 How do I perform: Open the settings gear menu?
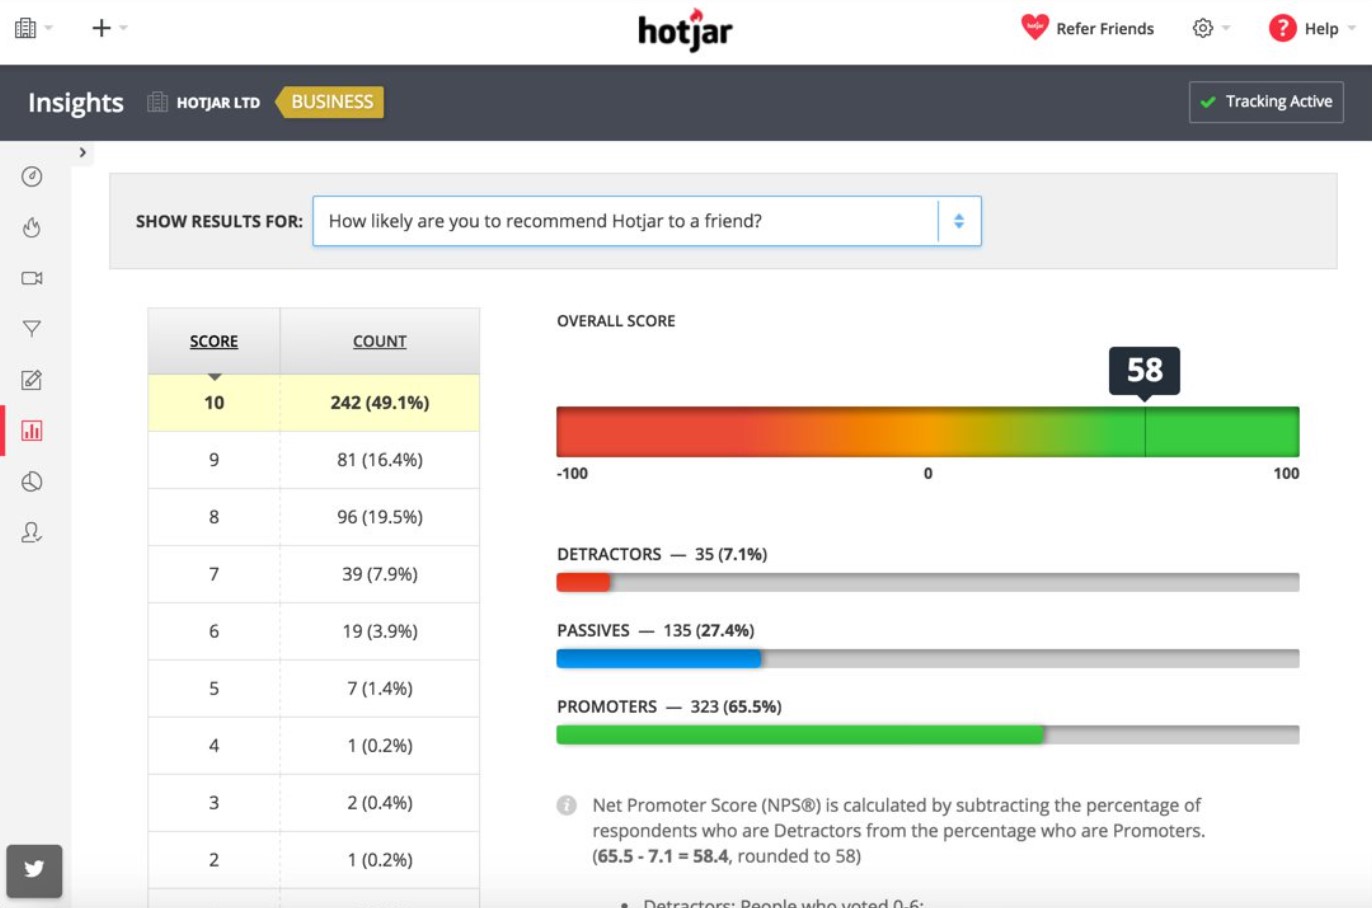pyautogui.click(x=1207, y=28)
